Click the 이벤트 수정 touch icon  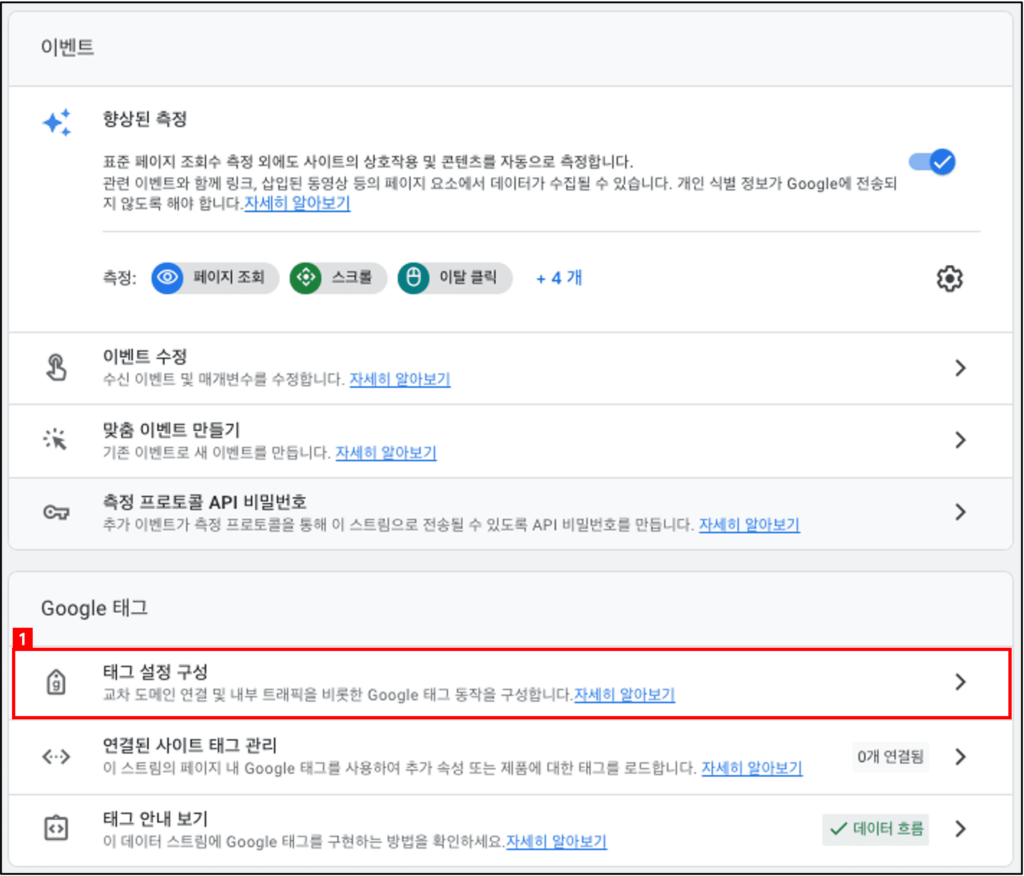(x=56, y=367)
